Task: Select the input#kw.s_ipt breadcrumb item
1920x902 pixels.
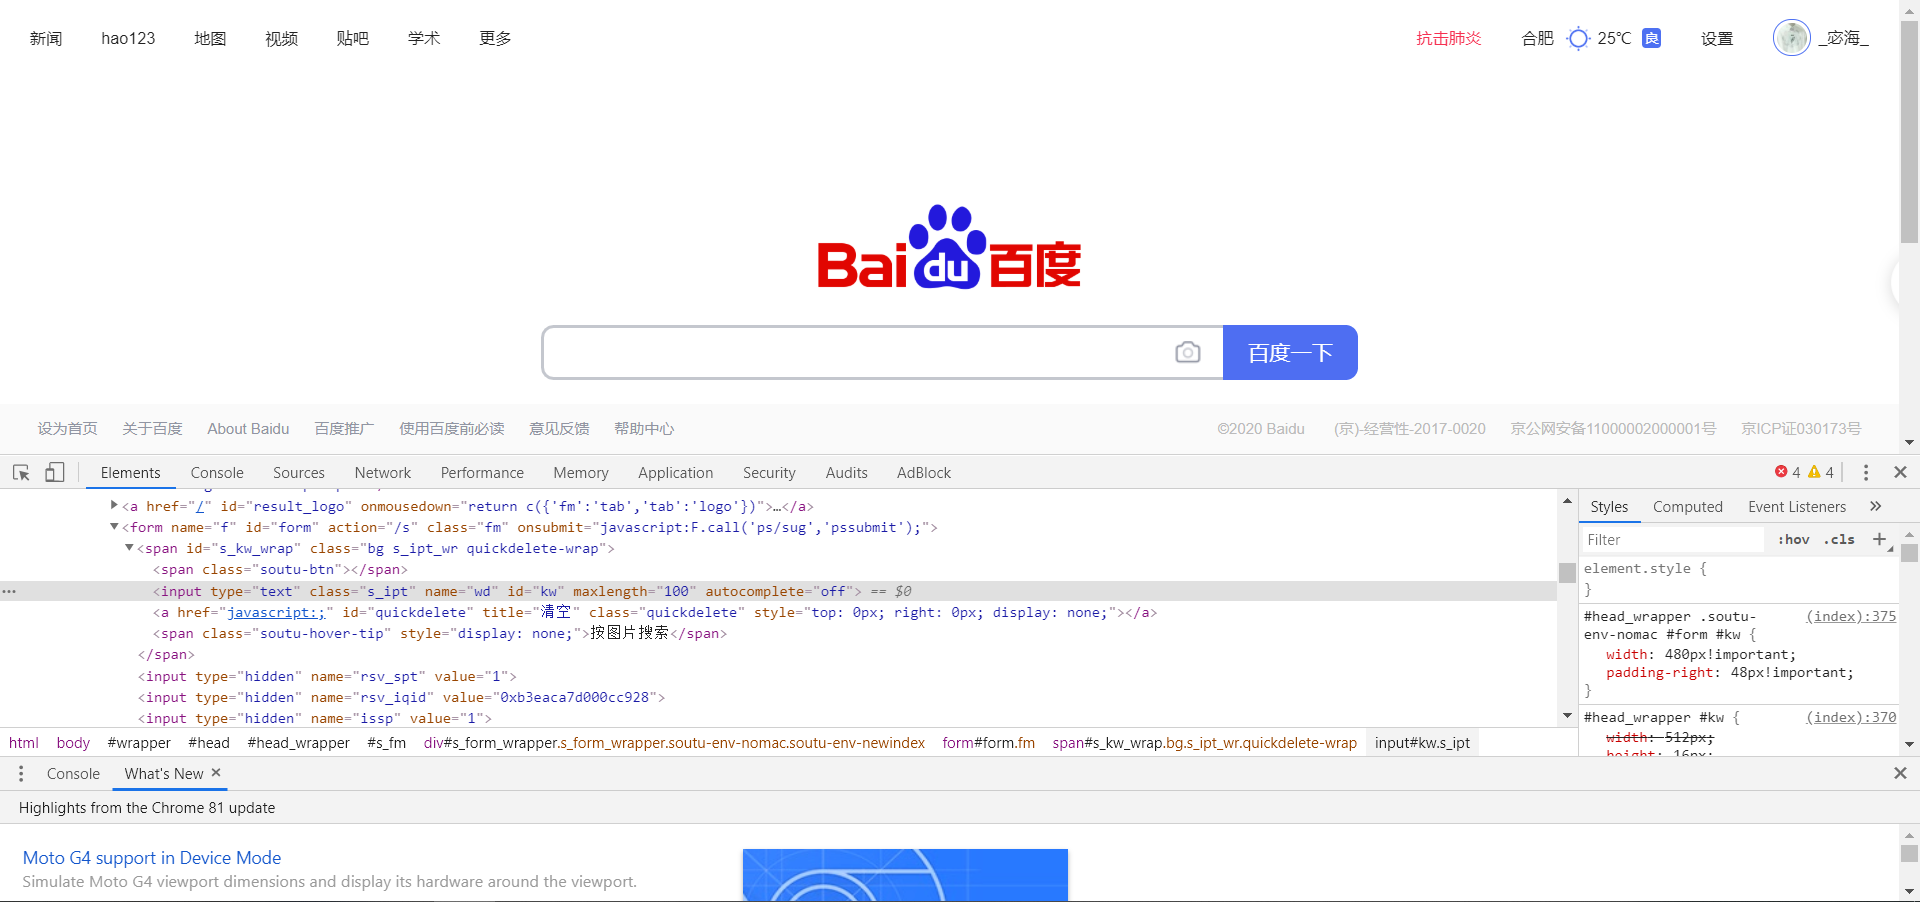Action: pyautogui.click(x=1422, y=742)
